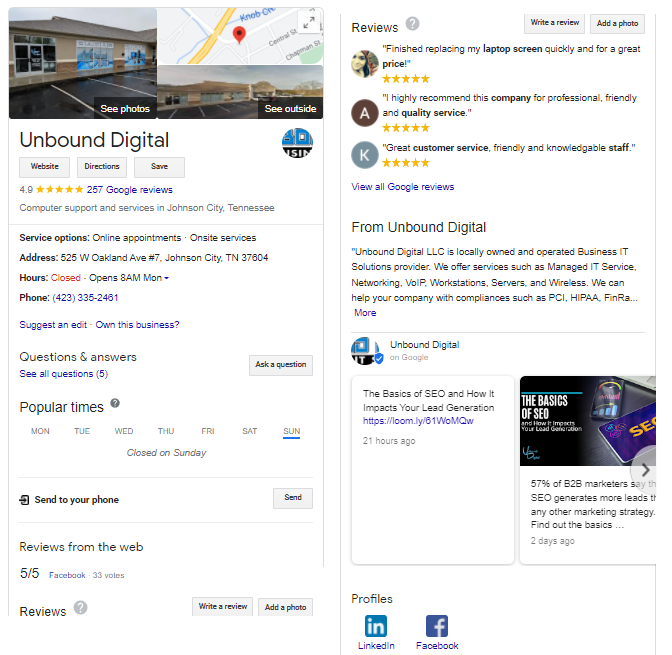
Task: Open the Facebook profile icon
Action: (437, 626)
